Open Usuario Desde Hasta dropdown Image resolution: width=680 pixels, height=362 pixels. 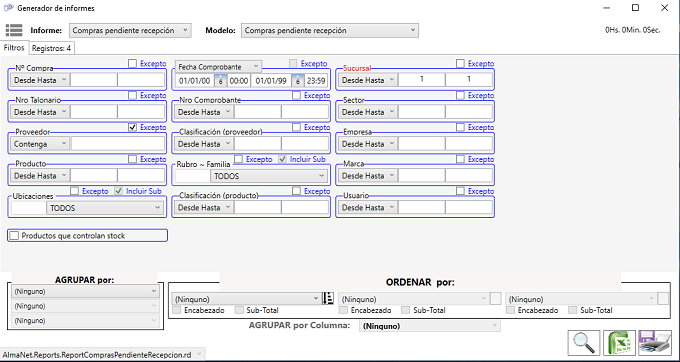(x=368, y=208)
